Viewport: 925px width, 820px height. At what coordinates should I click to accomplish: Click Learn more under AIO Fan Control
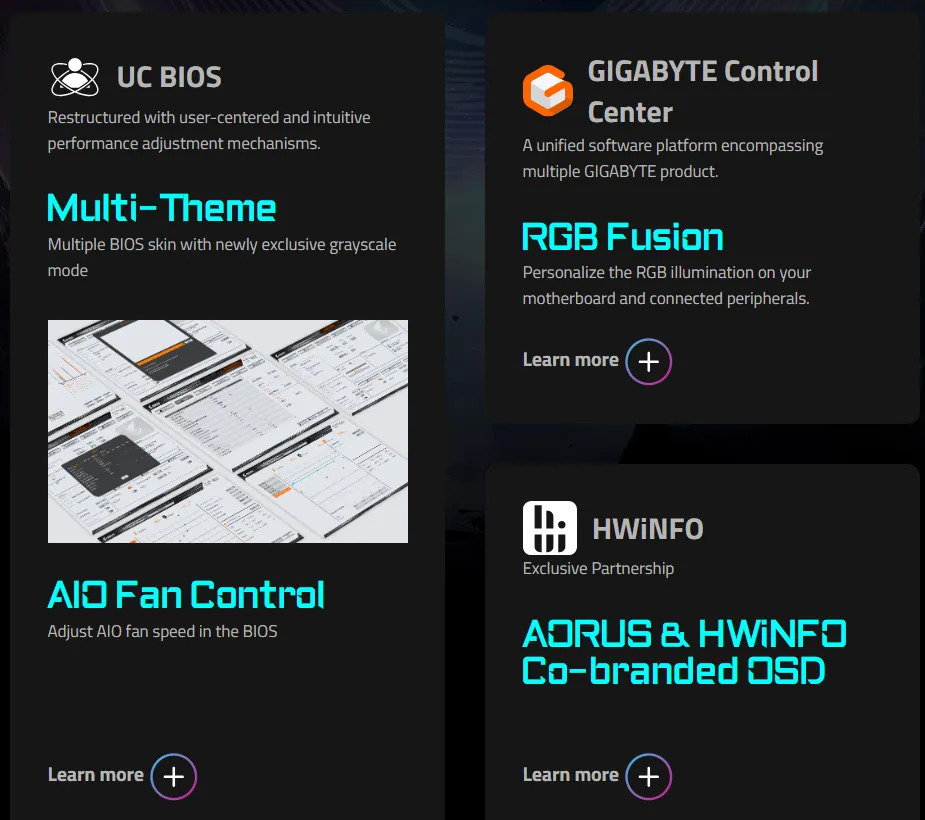[96, 775]
